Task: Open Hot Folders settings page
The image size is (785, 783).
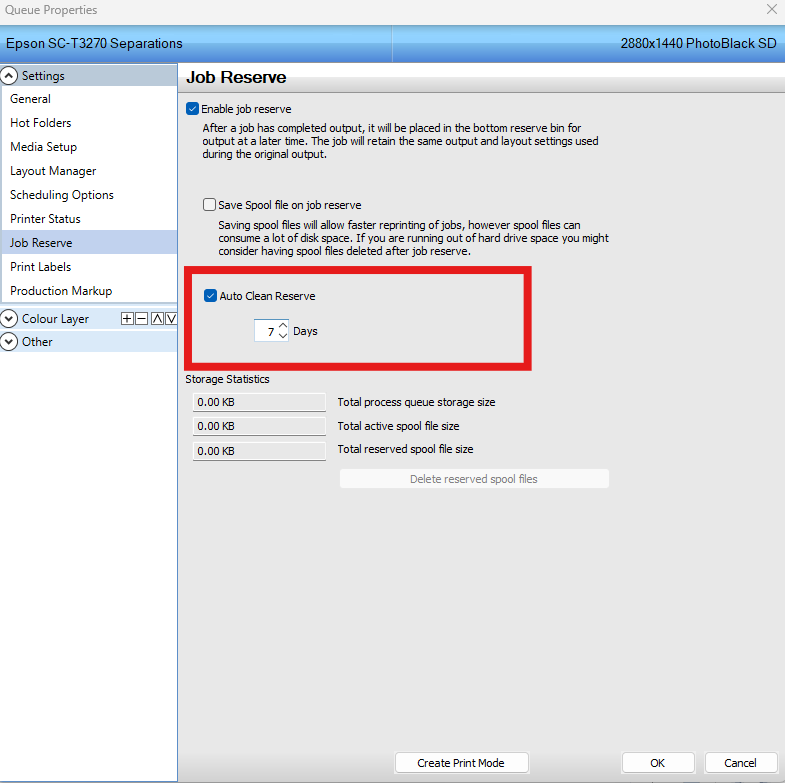Action: tap(89, 123)
